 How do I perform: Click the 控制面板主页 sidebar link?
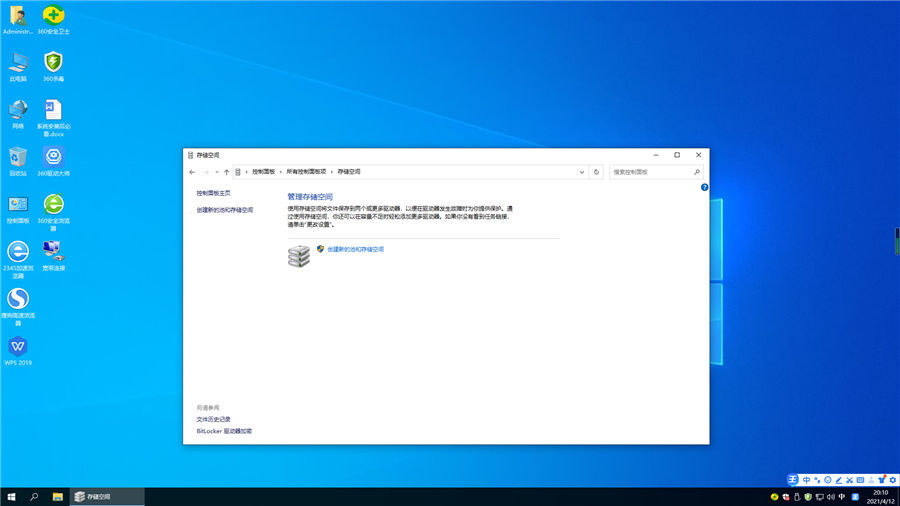pyautogui.click(x=214, y=192)
